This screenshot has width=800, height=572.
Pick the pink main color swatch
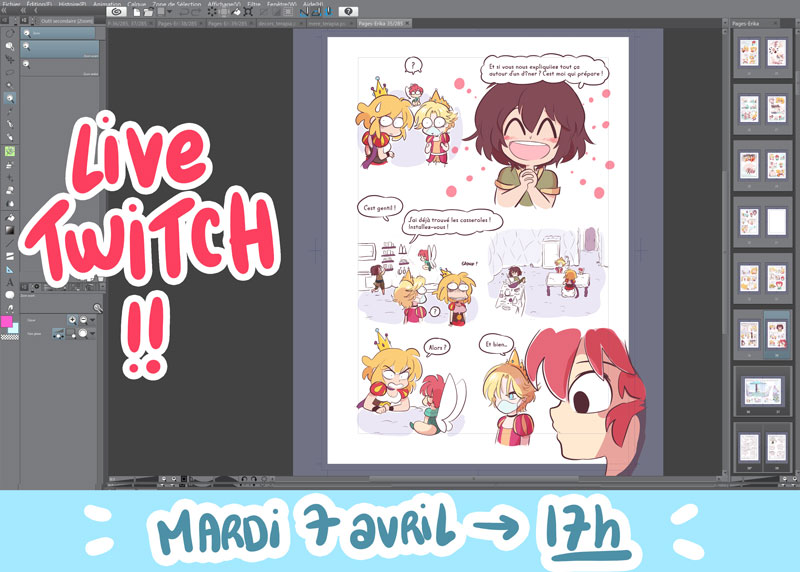coord(6,321)
